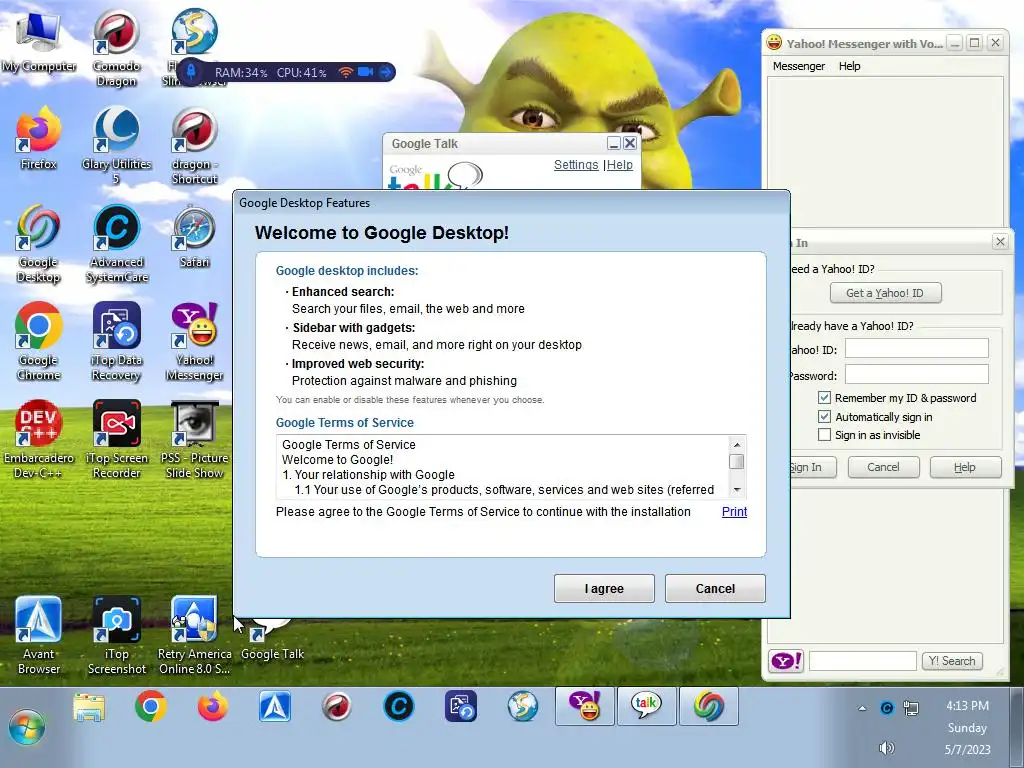
Task: Focus the Yahoo Password input field
Action: pos(917,374)
